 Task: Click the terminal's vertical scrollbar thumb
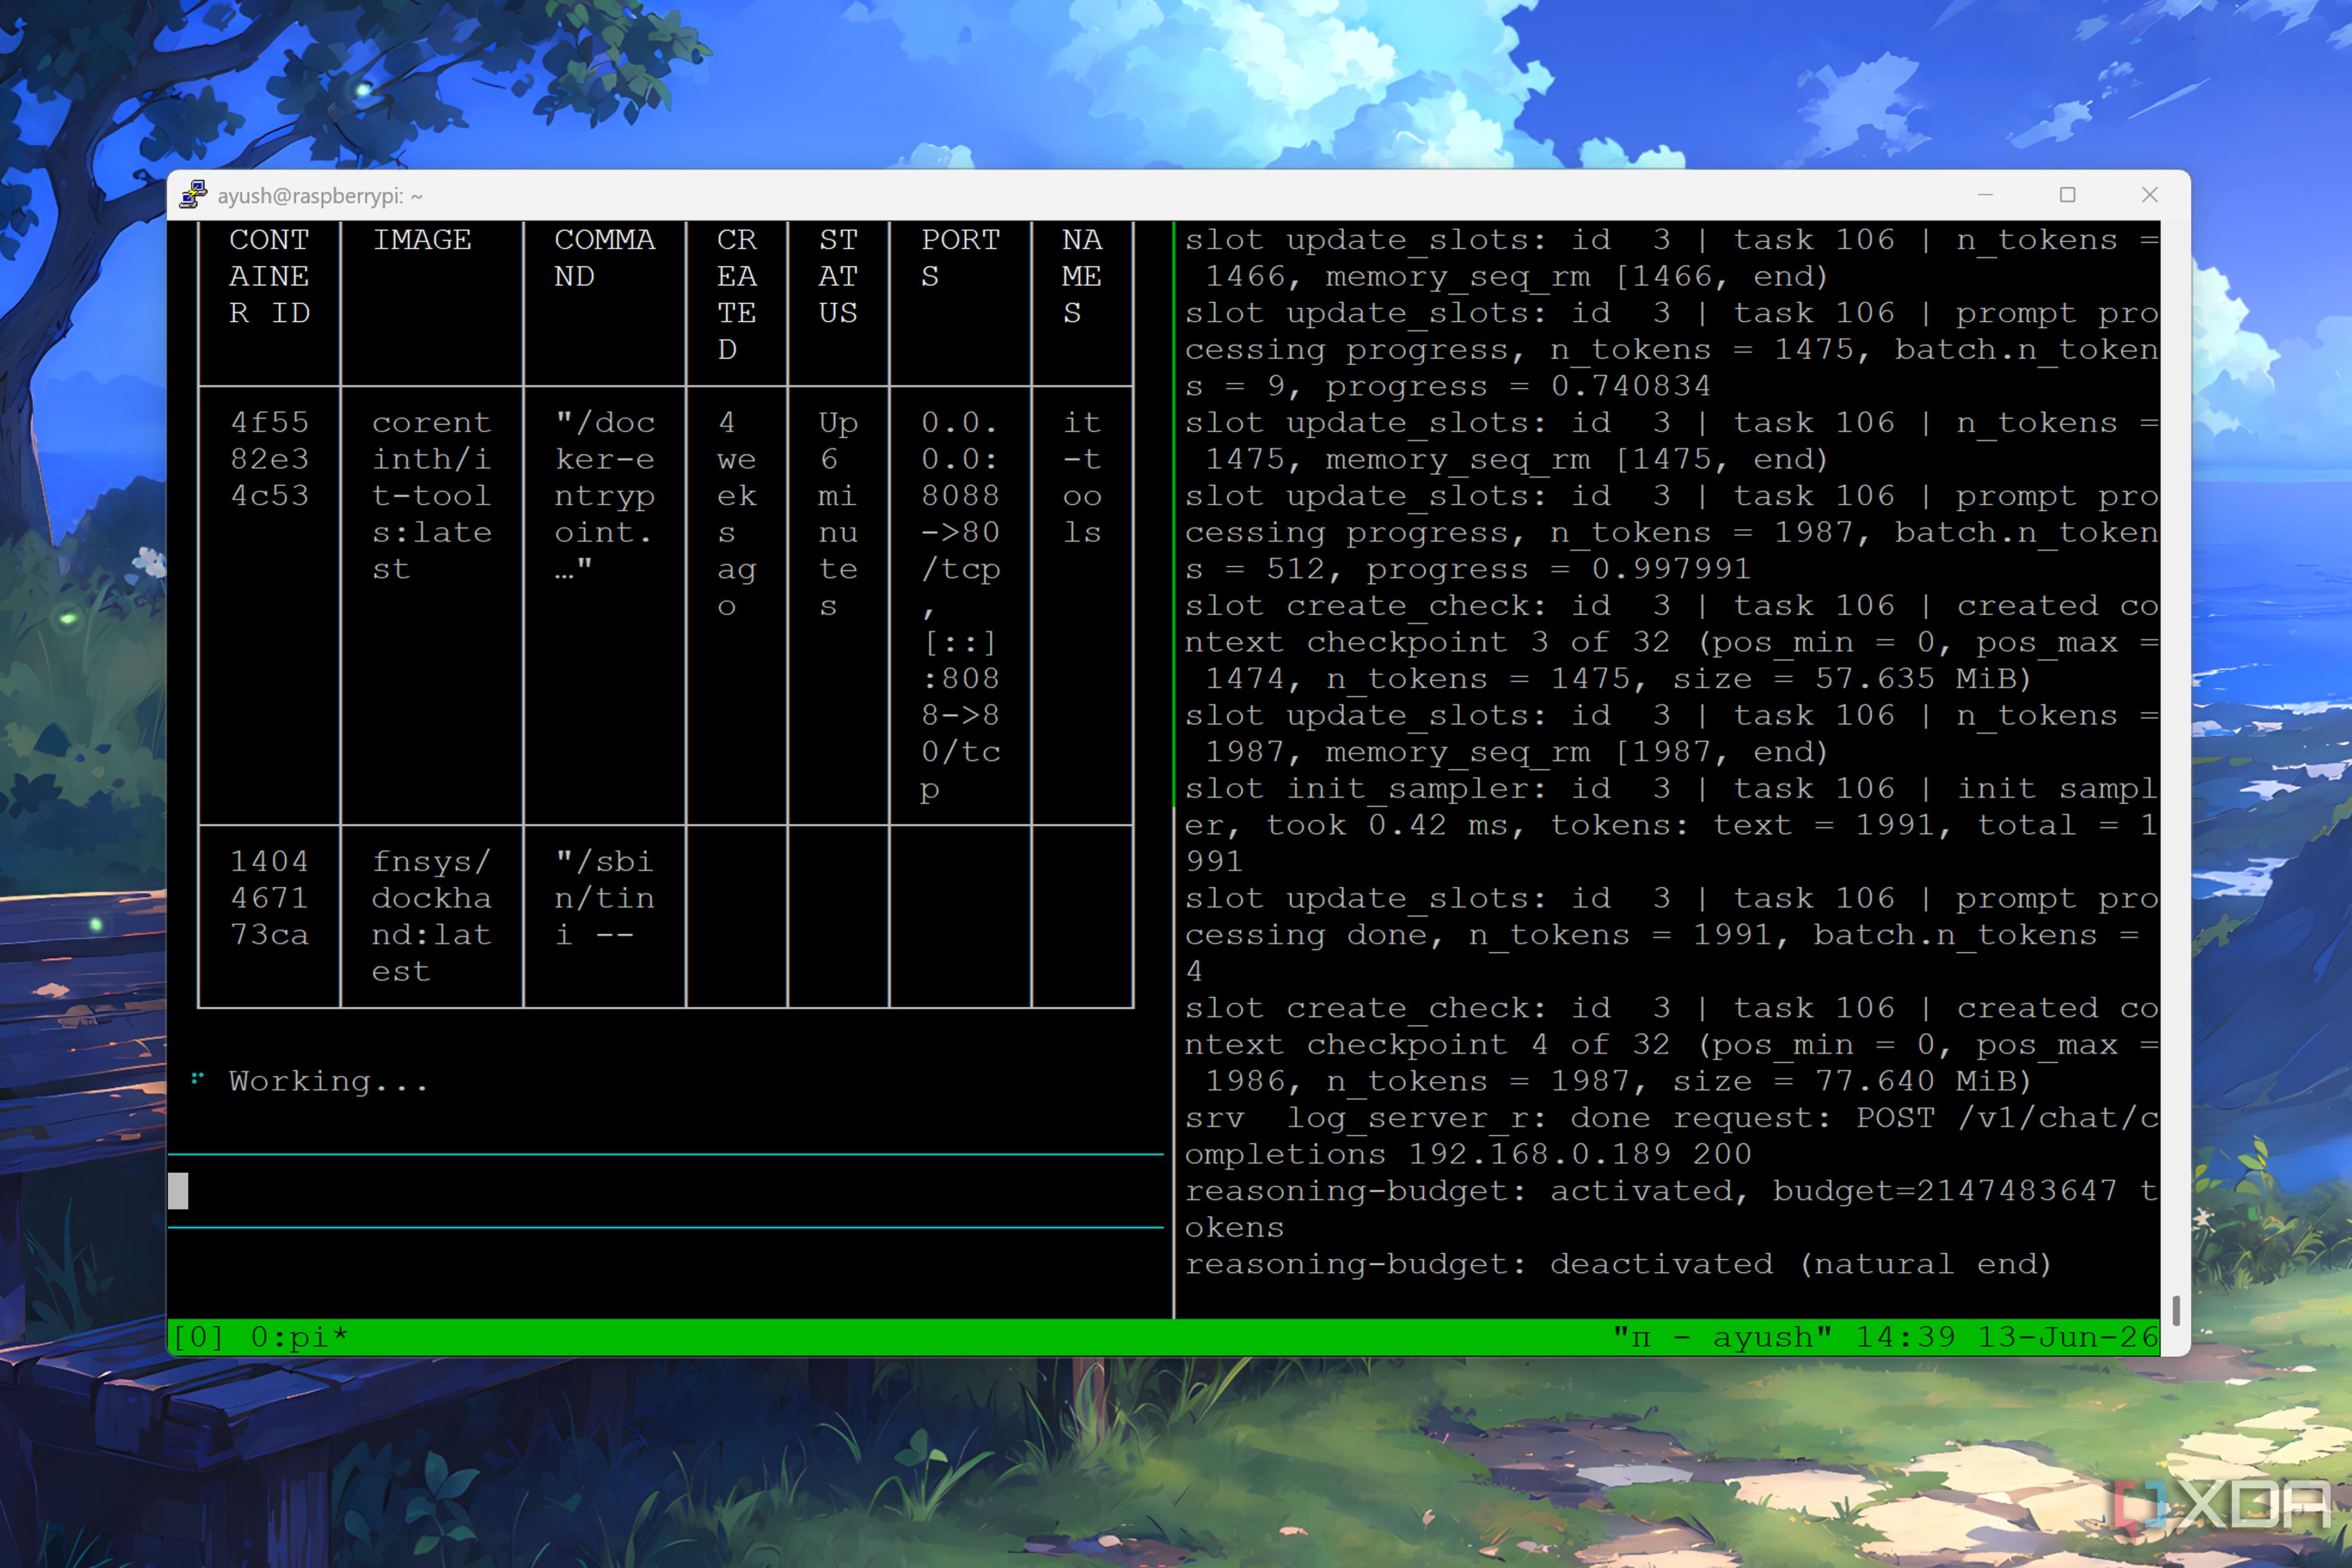click(x=2176, y=1310)
